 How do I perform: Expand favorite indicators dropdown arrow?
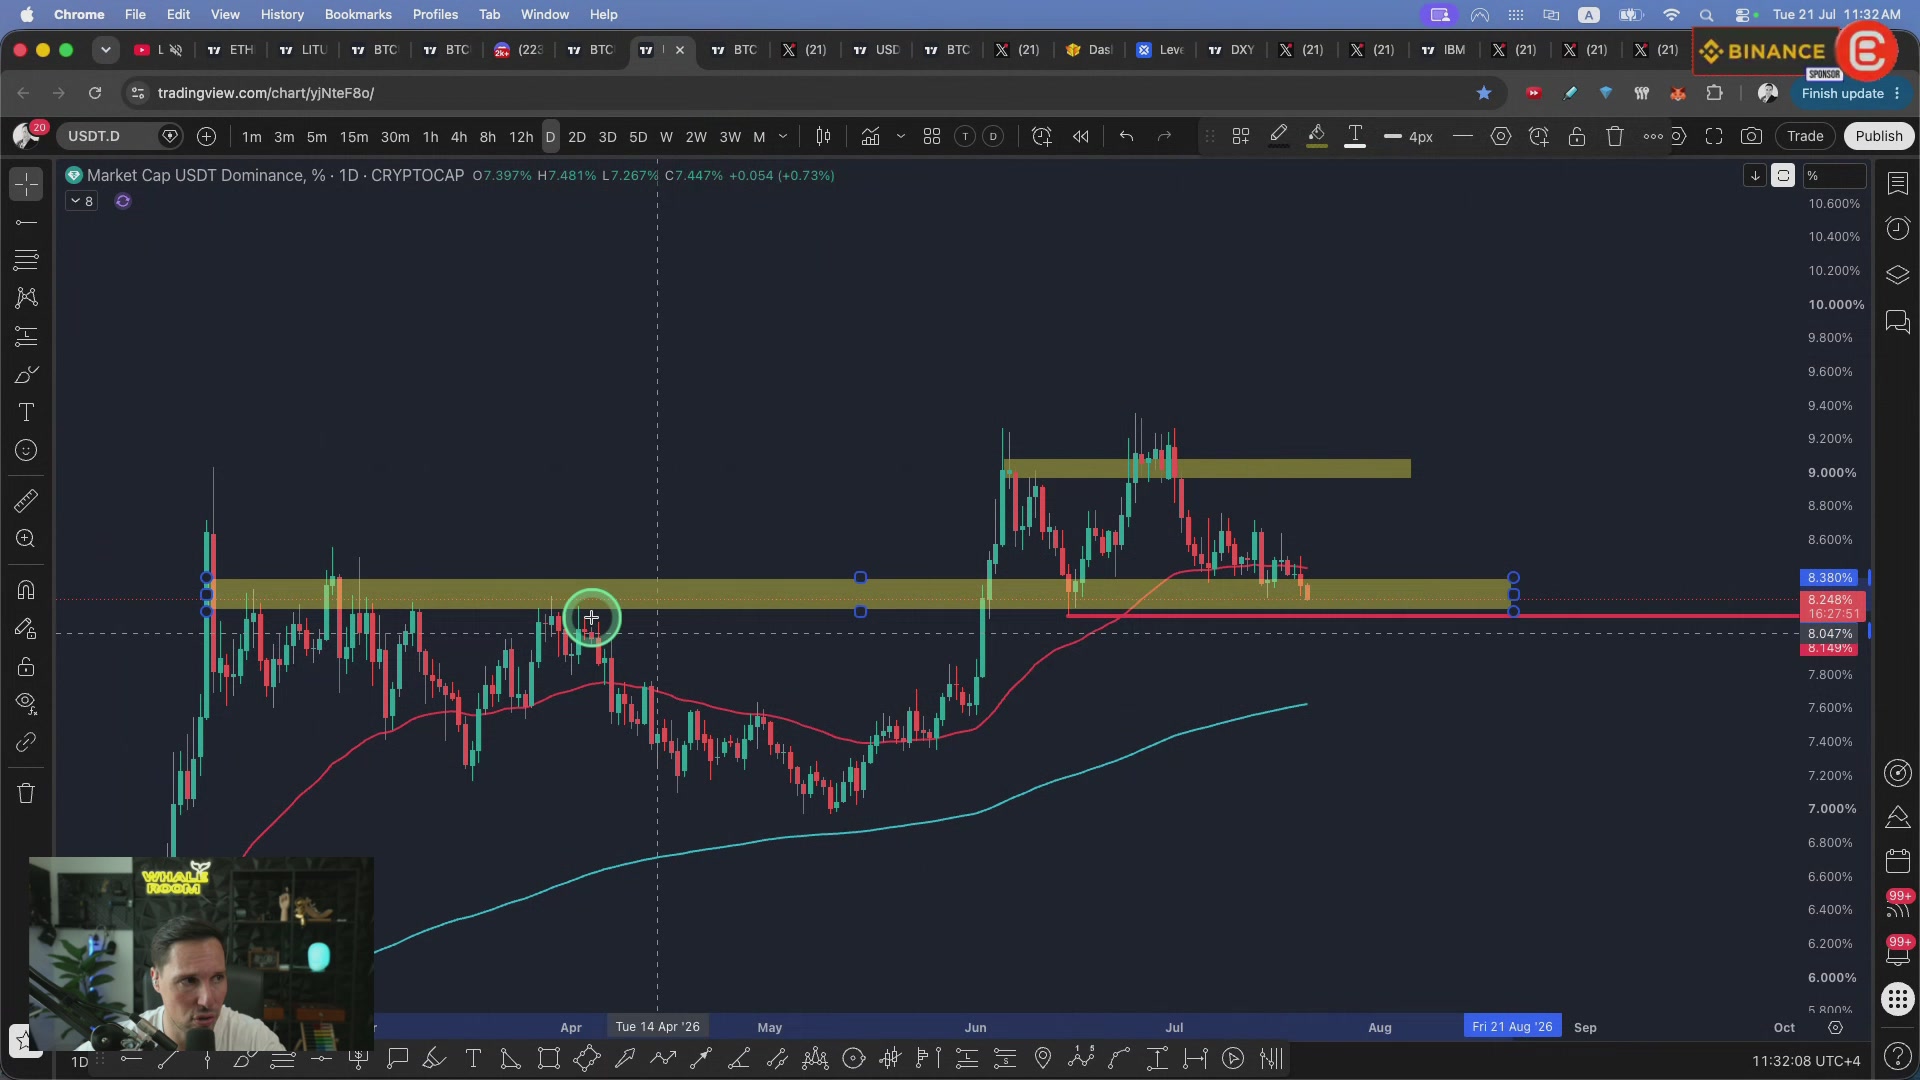click(x=901, y=137)
